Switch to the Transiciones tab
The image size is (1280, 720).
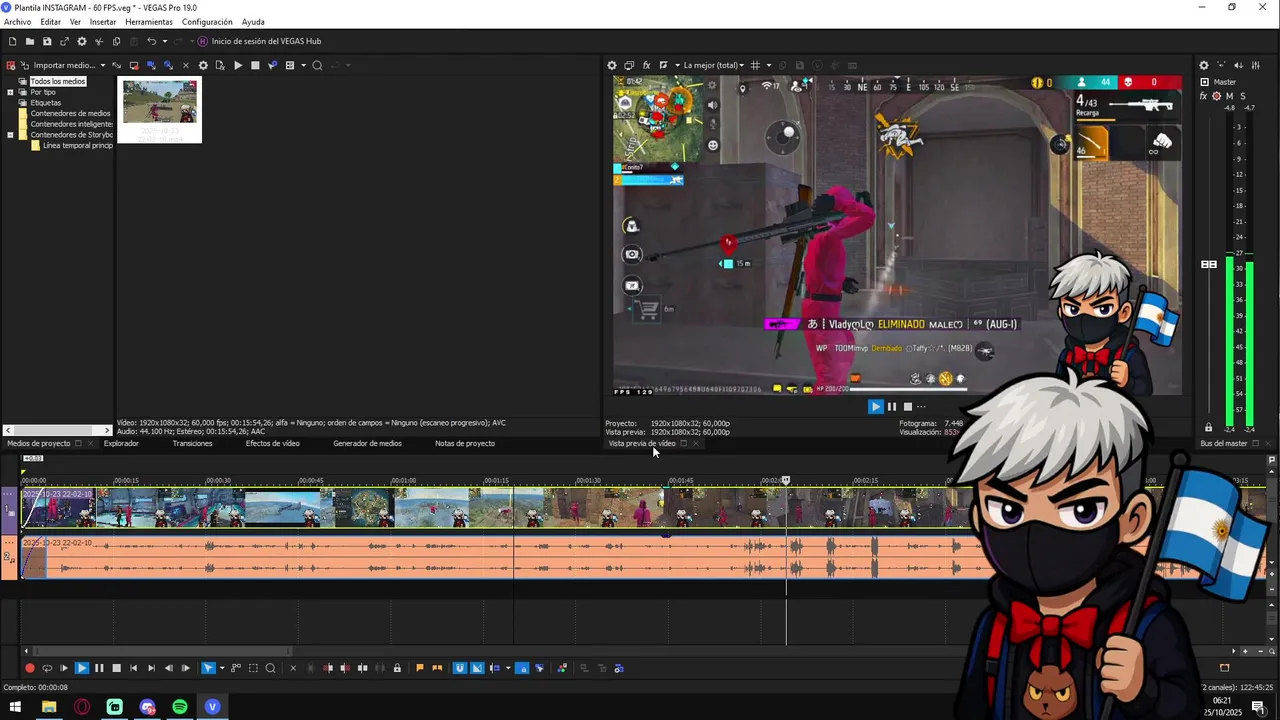(192, 443)
